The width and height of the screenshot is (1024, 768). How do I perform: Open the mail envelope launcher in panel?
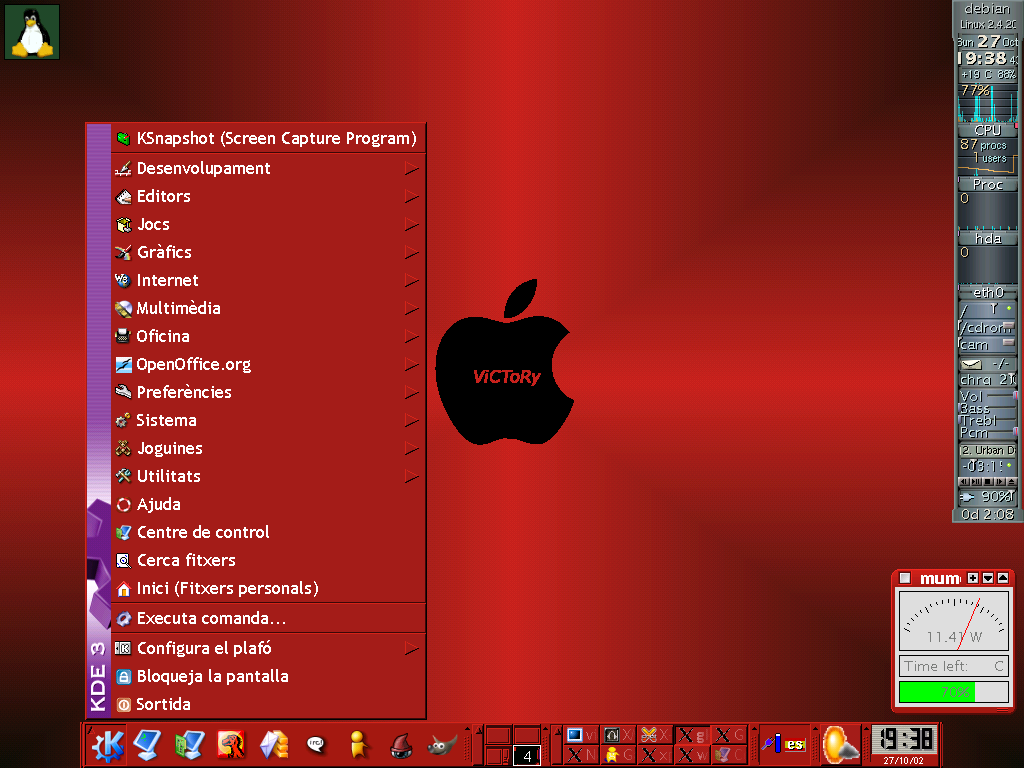coord(274,745)
